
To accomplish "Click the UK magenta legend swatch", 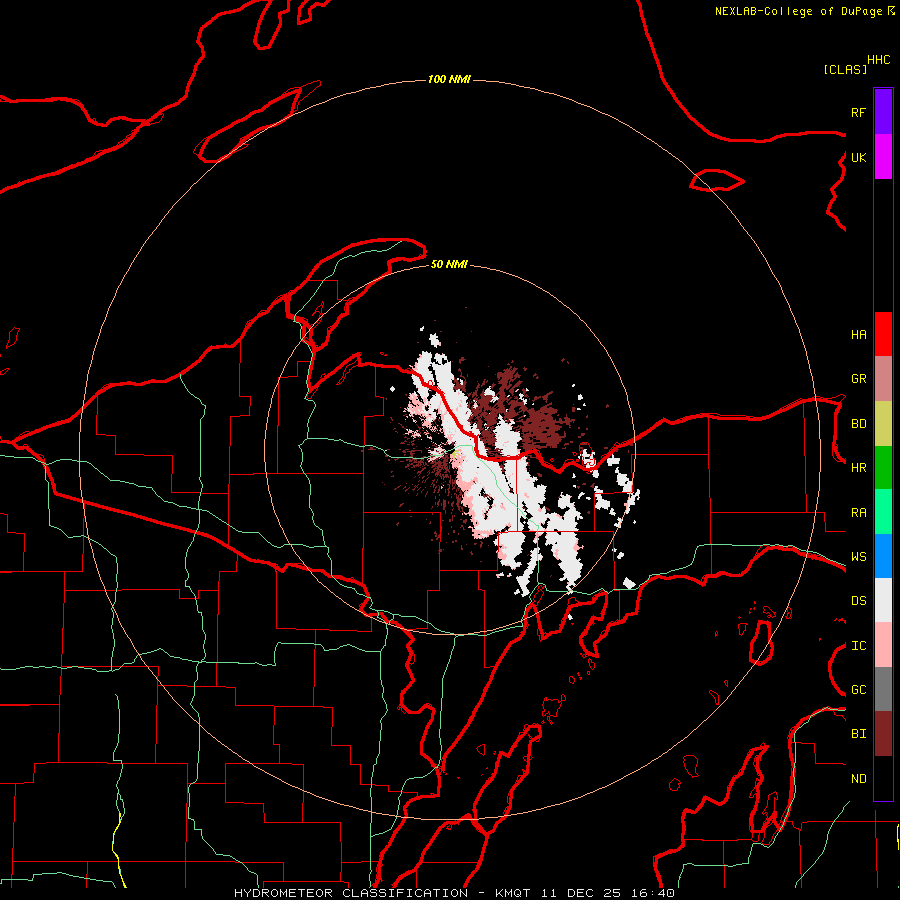I will pyautogui.click(x=883, y=157).
